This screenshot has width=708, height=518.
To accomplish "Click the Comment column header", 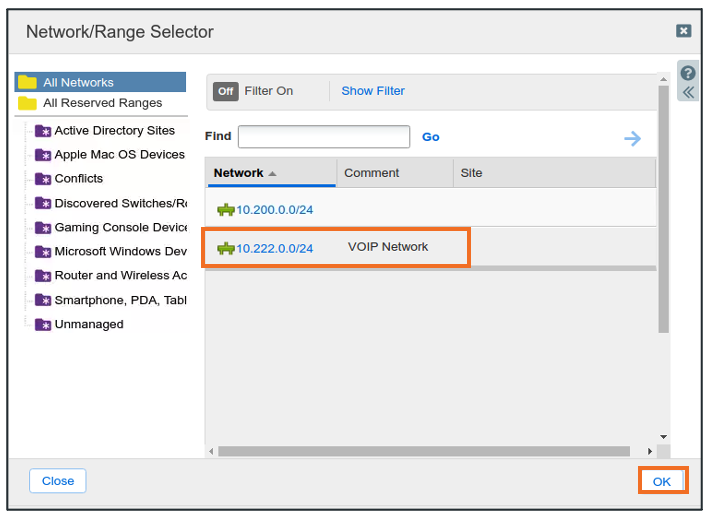I will 372,173.
